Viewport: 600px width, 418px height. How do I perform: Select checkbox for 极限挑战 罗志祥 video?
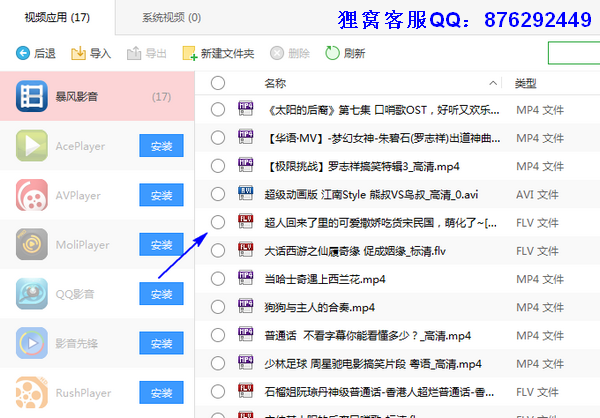(x=218, y=166)
